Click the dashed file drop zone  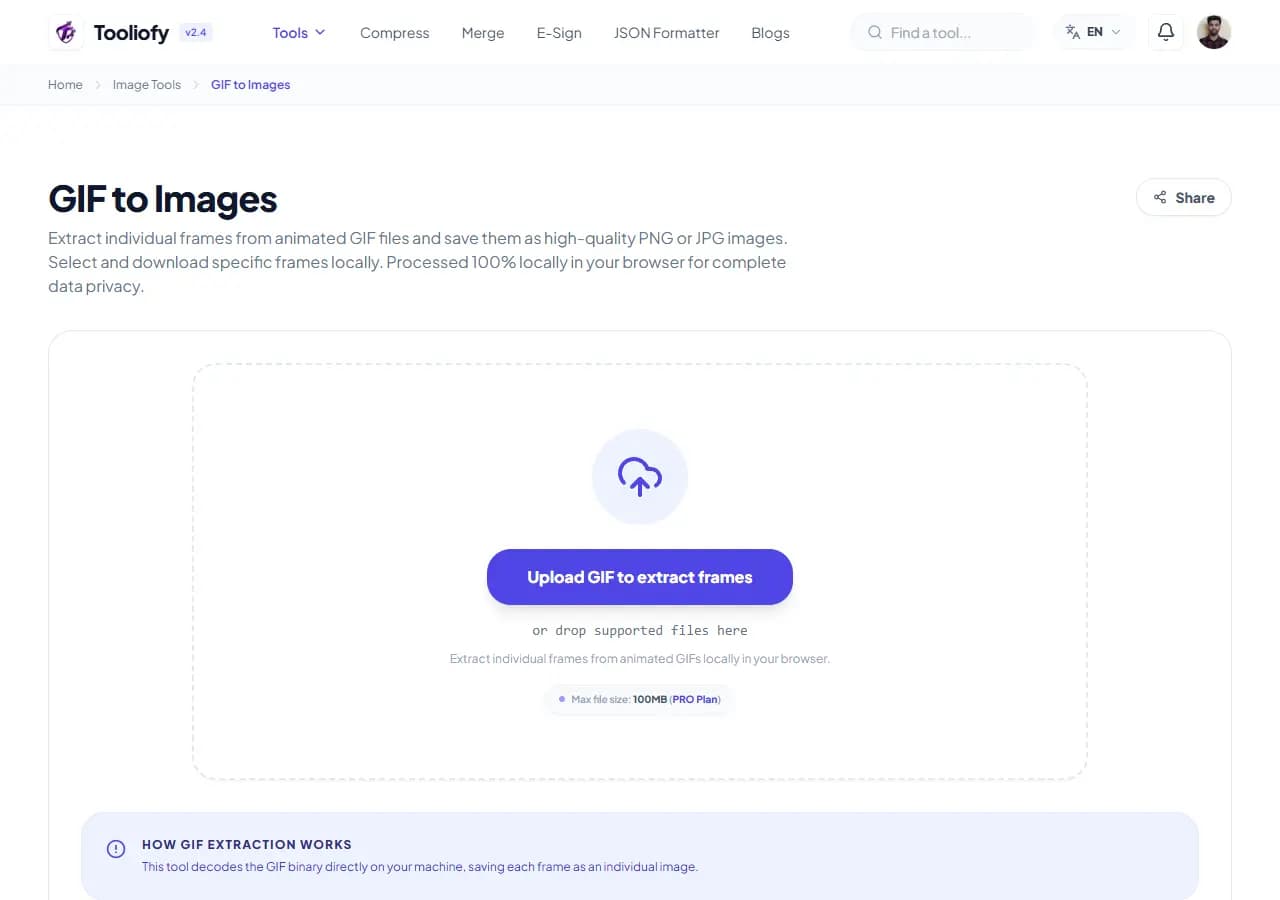pyautogui.click(x=640, y=572)
